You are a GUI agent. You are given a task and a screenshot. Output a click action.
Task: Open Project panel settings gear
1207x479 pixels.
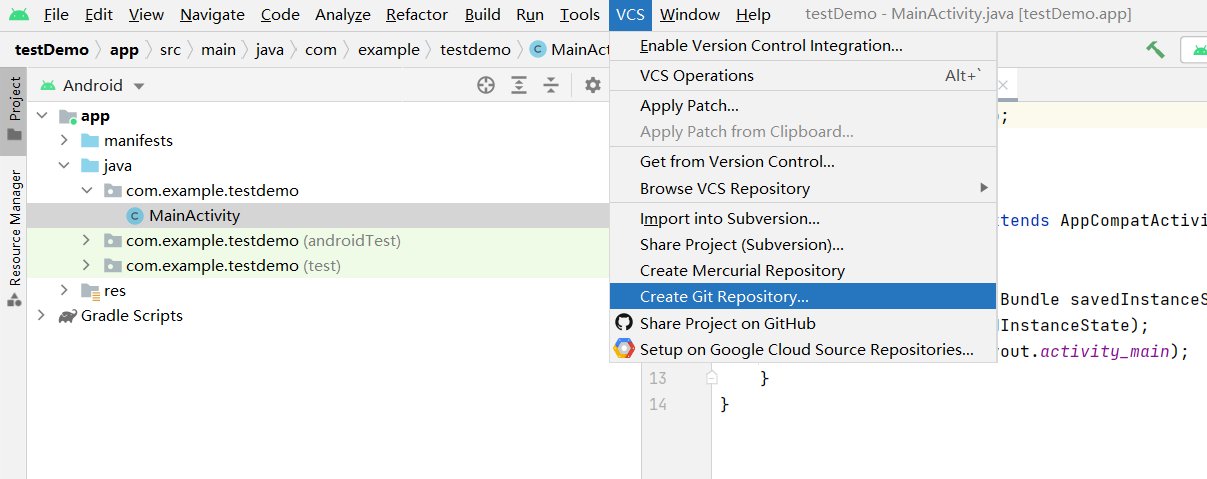pos(593,85)
